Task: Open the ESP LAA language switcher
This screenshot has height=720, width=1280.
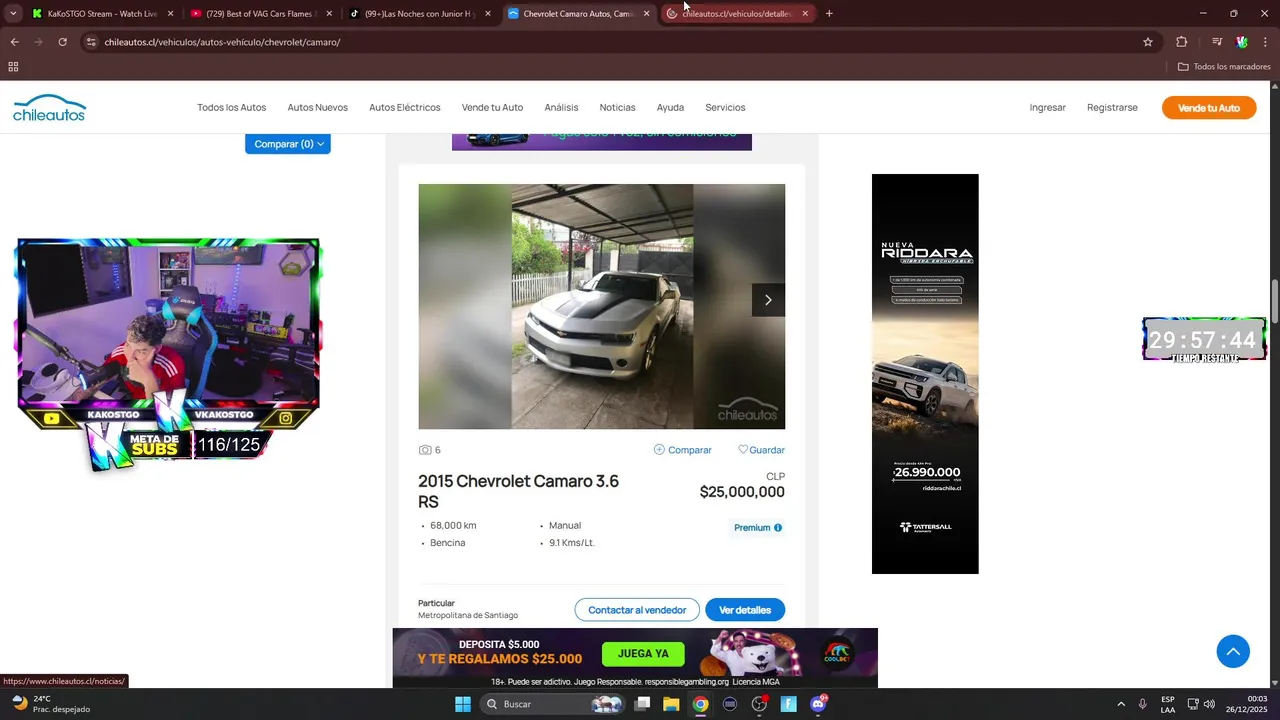Action: (1168, 704)
